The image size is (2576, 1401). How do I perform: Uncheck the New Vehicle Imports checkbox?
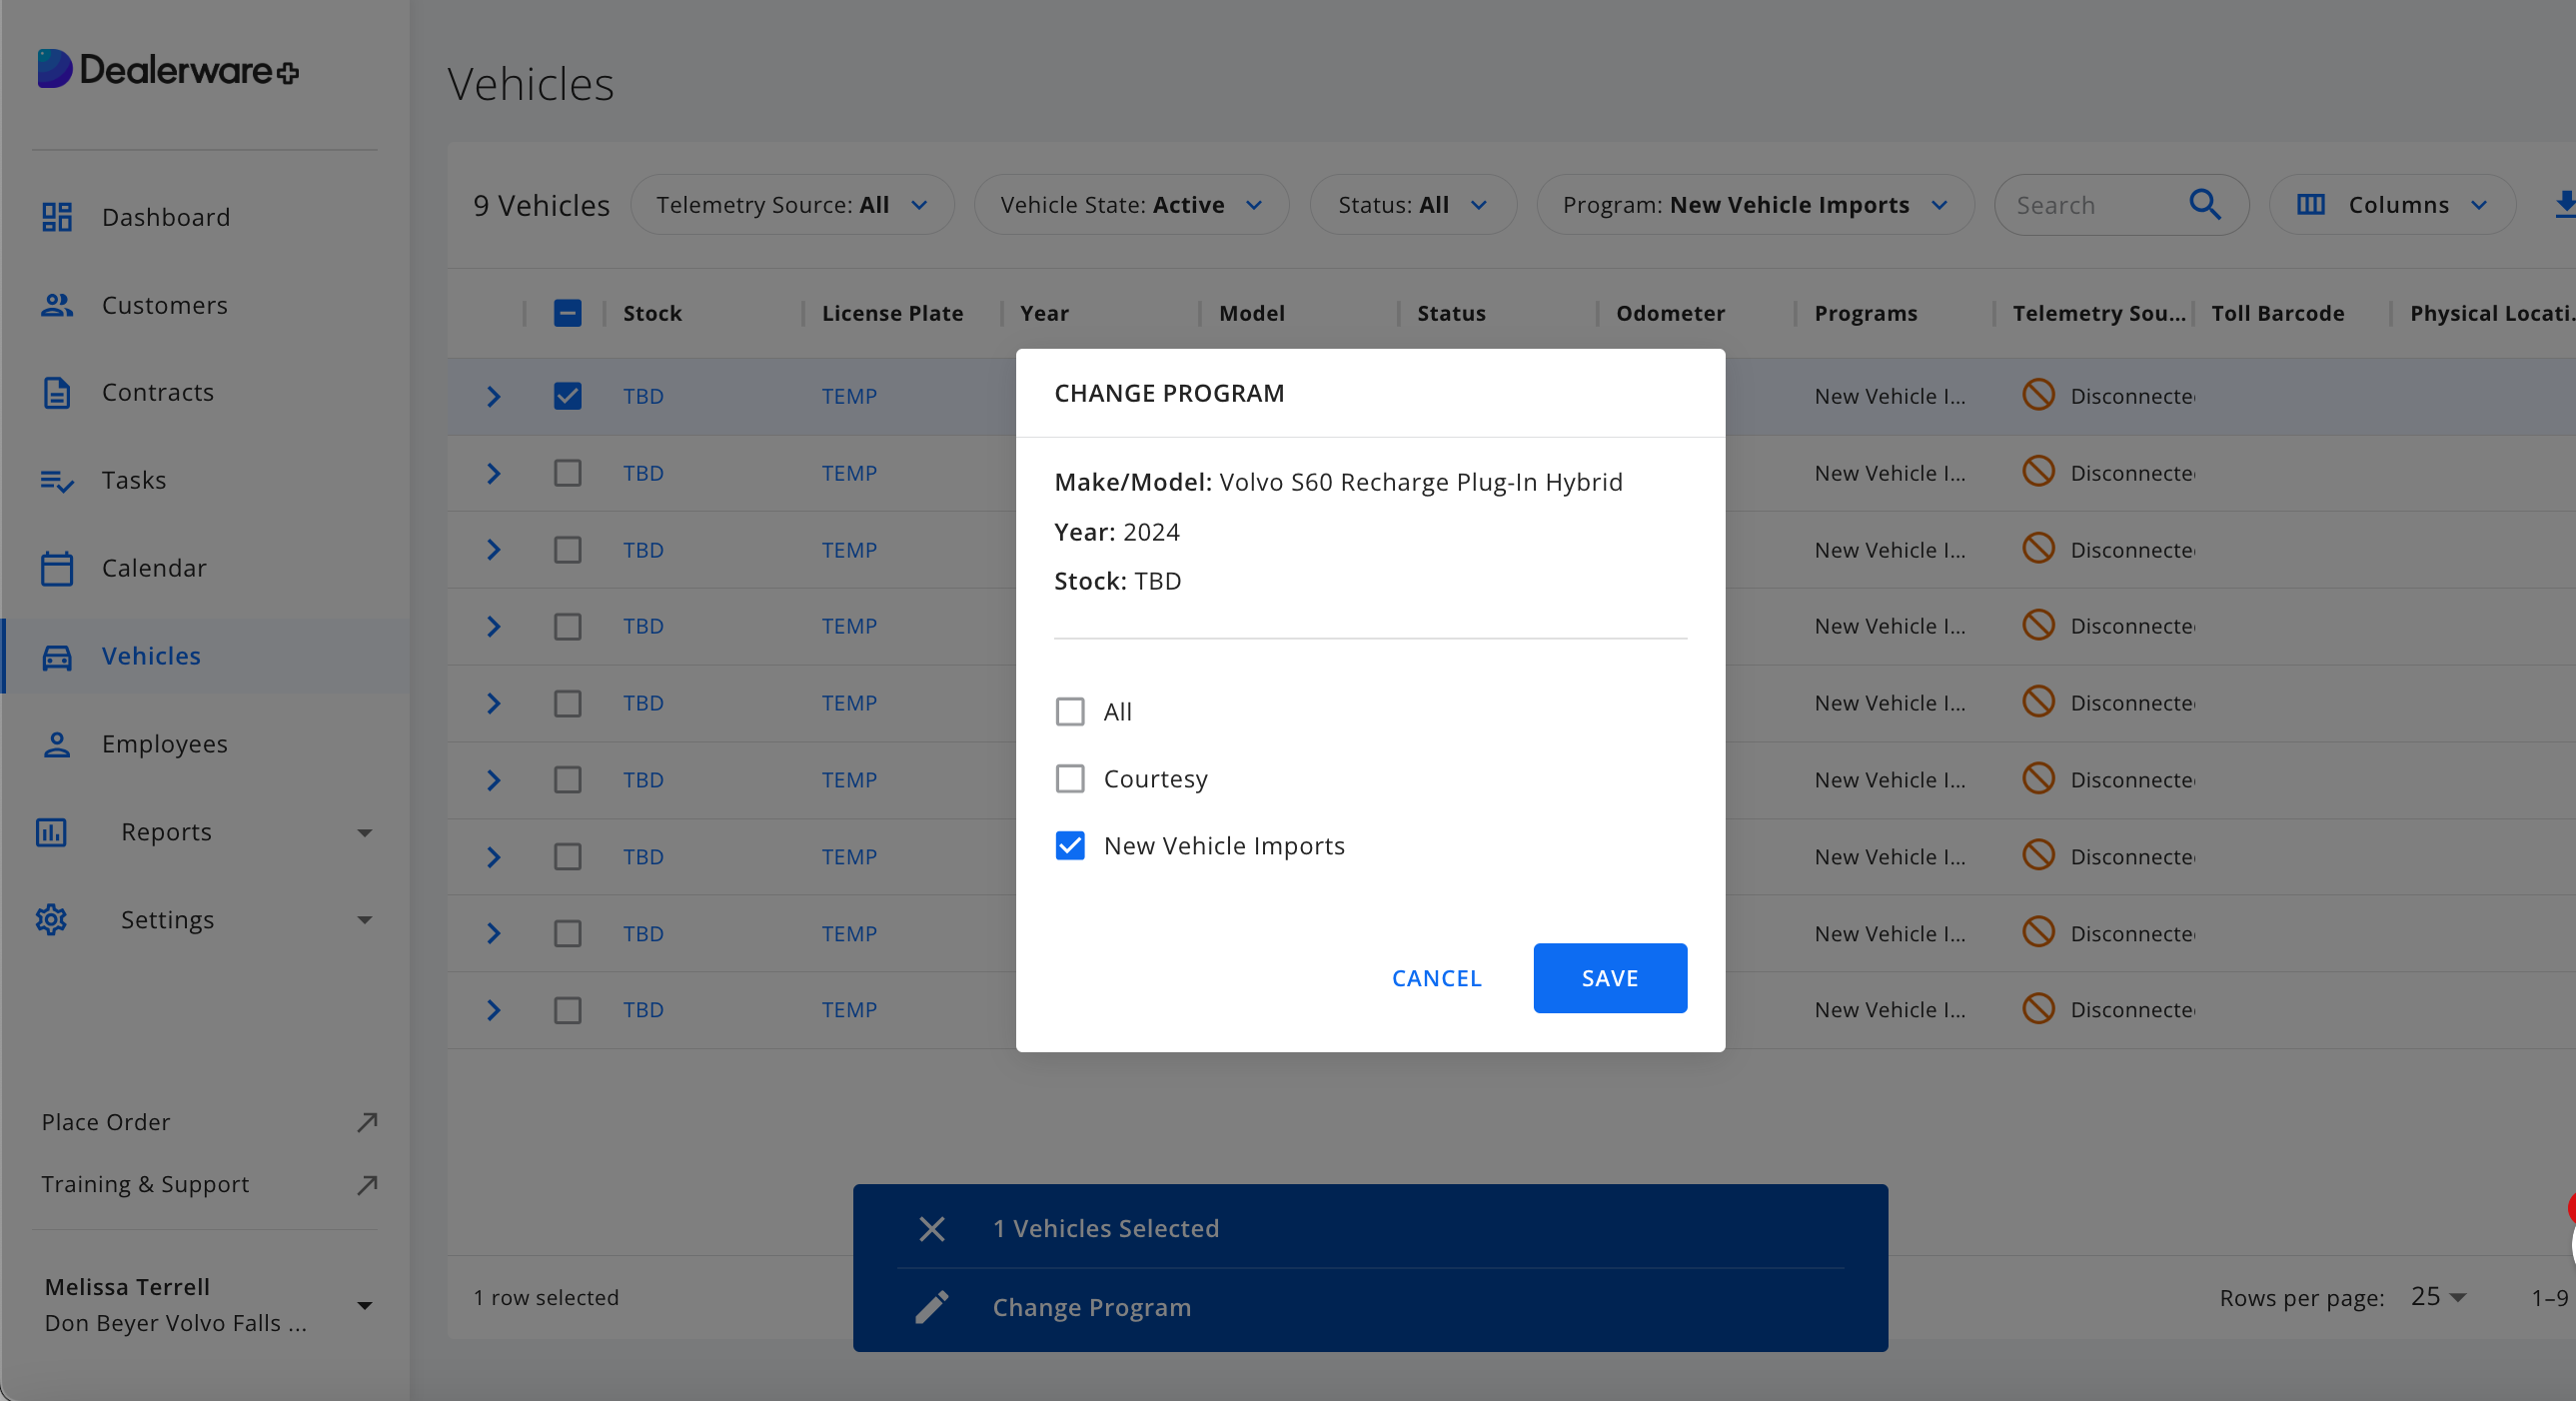point(1070,846)
